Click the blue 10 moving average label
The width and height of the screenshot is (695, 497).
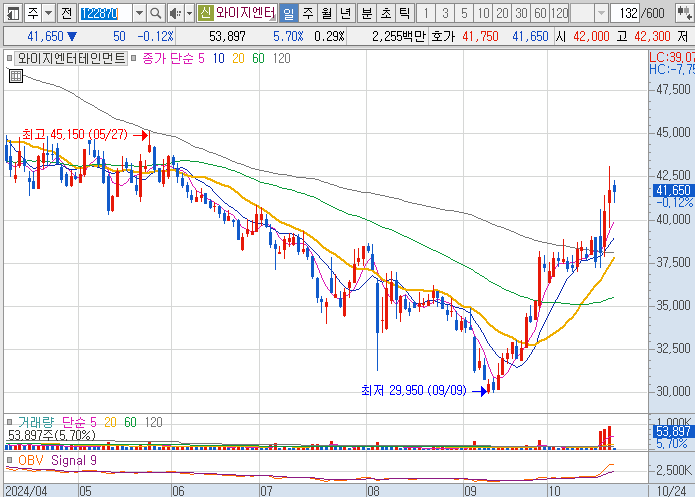(219, 58)
